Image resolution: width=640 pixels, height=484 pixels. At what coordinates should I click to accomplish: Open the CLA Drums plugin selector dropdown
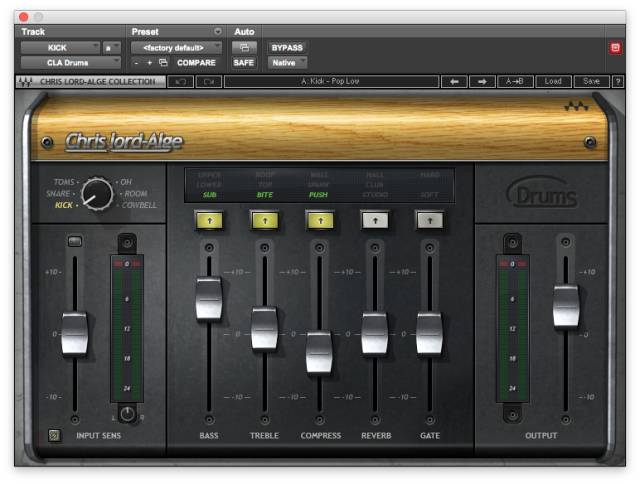[x=71, y=63]
